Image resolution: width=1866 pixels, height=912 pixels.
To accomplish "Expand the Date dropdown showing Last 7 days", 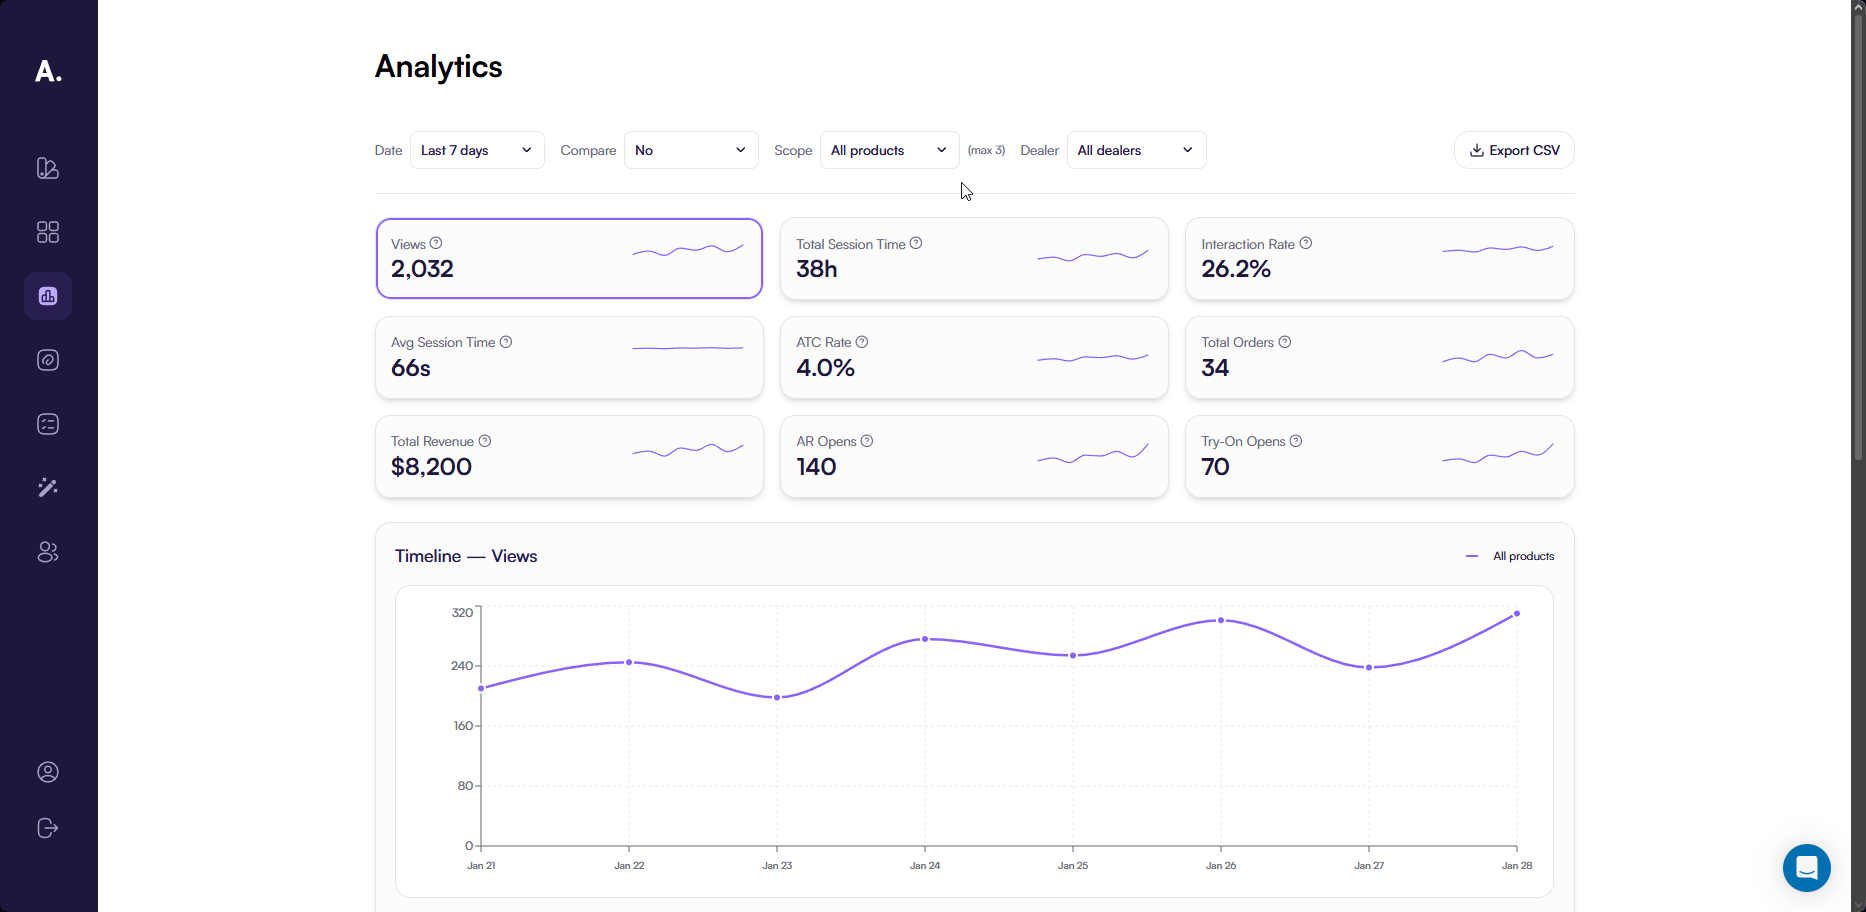I will point(477,150).
